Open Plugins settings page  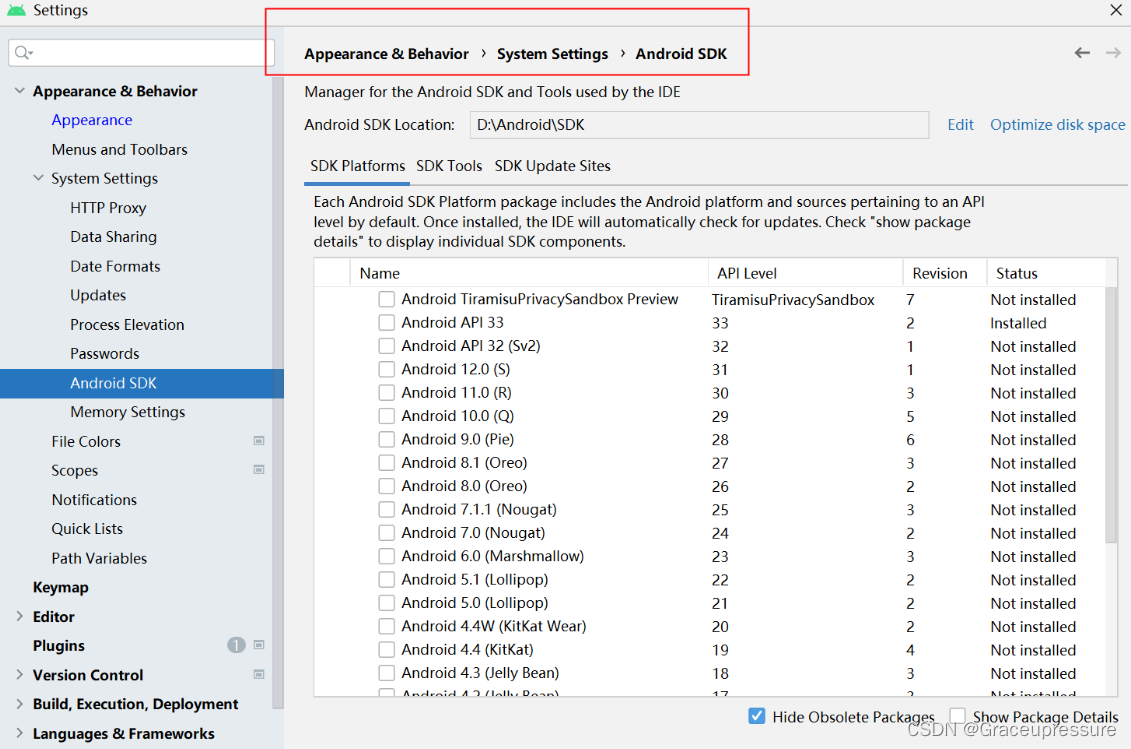[58, 646]
